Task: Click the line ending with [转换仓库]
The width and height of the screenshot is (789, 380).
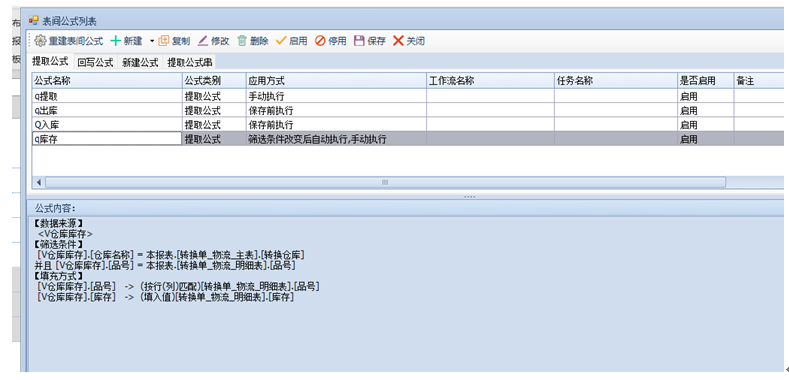Action: coord(171,255)
